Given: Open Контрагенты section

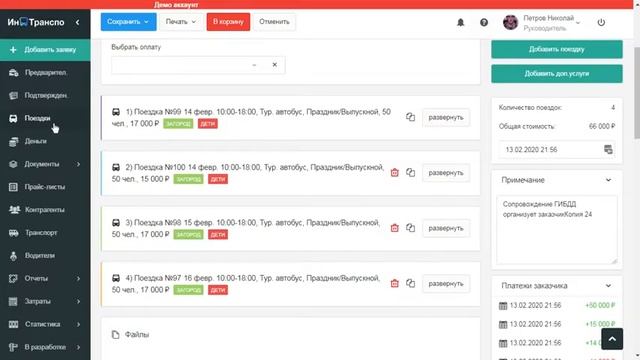Looking at the screenshot, I should click(x=45, y=210).
